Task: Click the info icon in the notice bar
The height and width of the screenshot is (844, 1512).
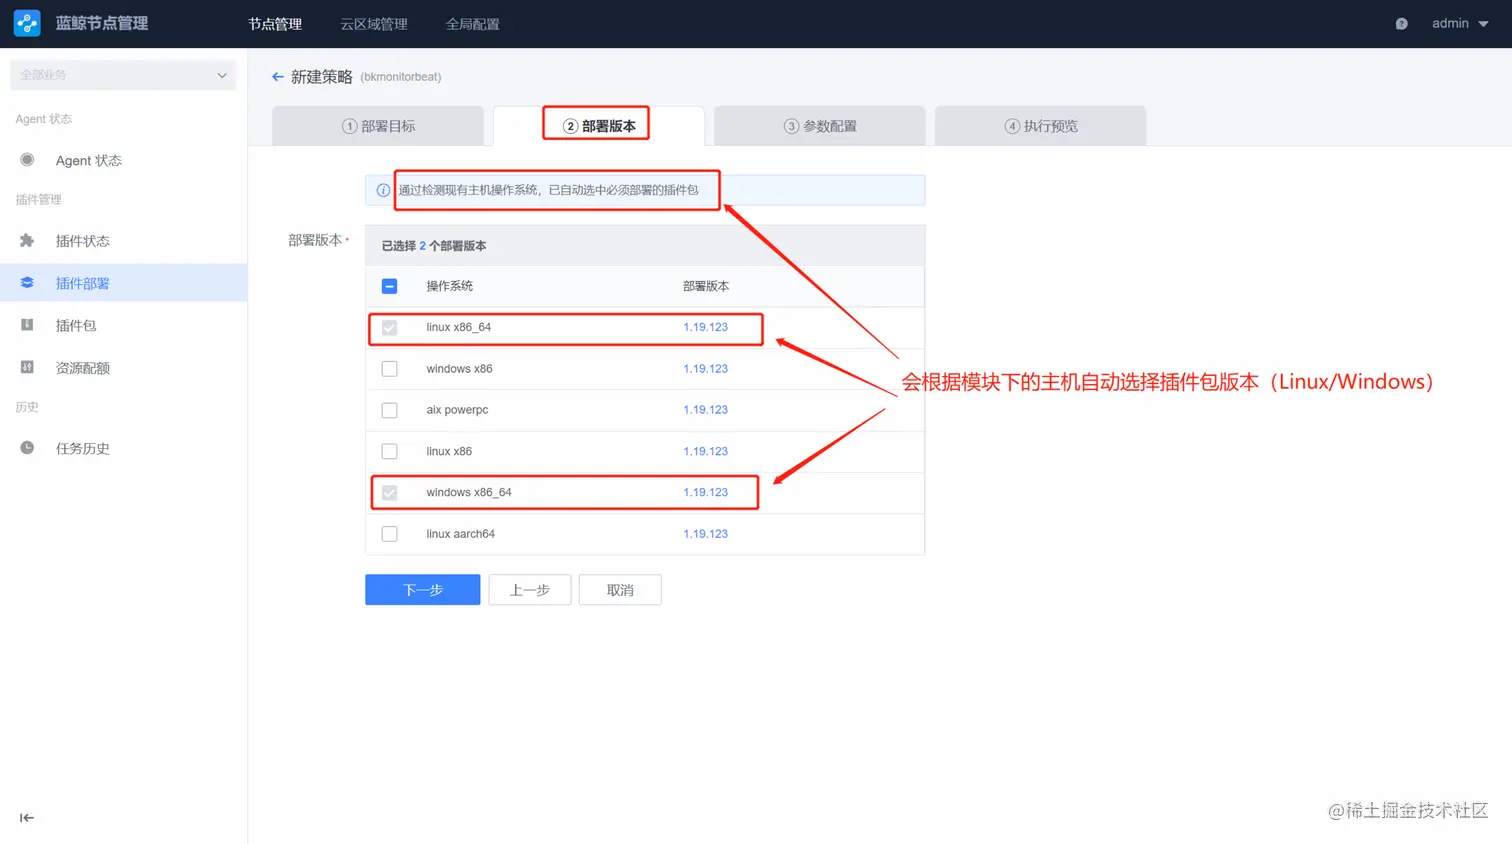Action: pos(383,190)
